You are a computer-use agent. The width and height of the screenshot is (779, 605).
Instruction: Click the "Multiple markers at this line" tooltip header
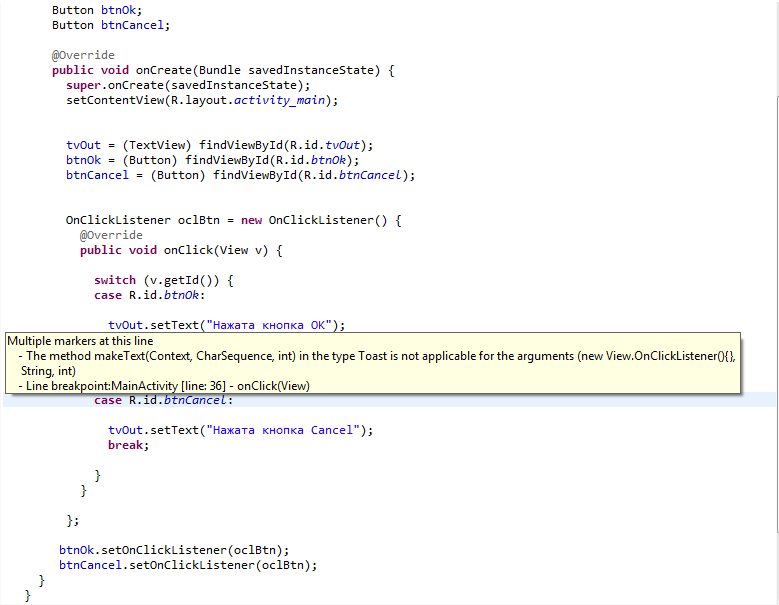pos(80,341)
